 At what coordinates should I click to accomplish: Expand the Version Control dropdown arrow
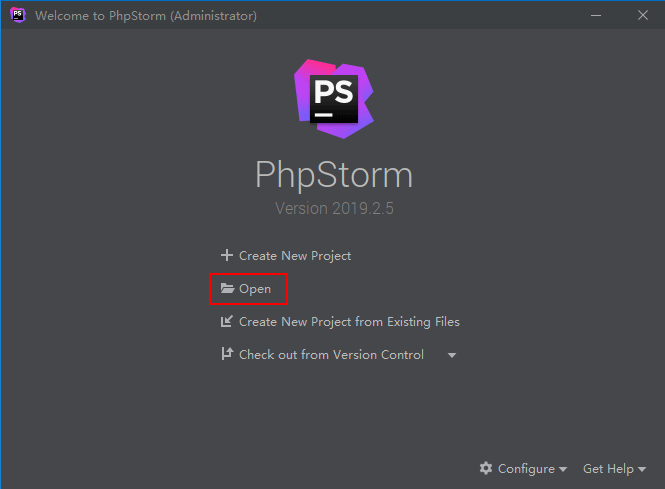(452, 355)
